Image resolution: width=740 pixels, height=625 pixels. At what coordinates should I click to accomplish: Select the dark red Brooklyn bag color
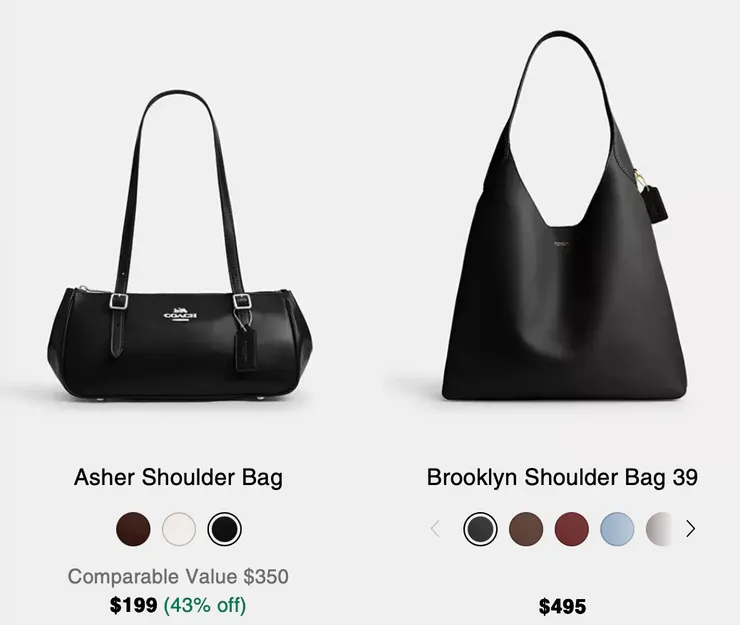[x=572, y=529]
